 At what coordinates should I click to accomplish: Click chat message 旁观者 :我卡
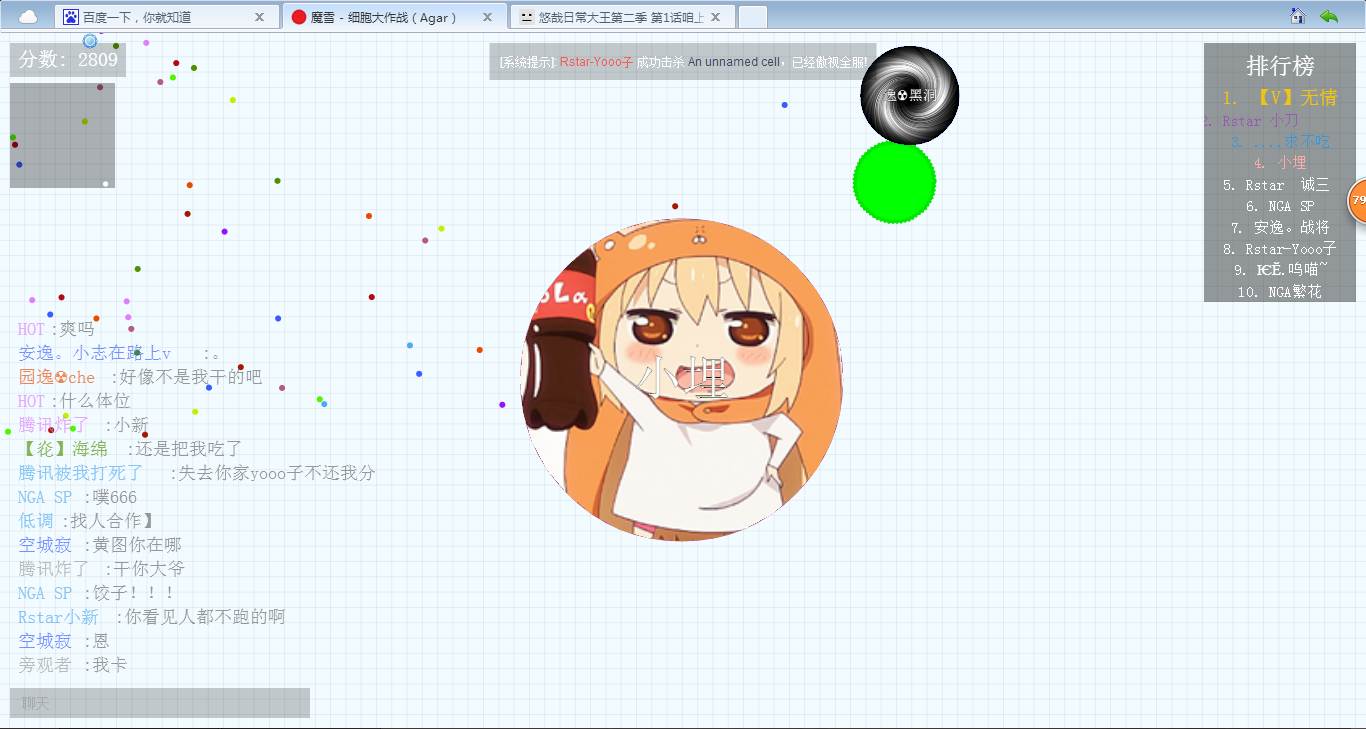click(72, 665)
